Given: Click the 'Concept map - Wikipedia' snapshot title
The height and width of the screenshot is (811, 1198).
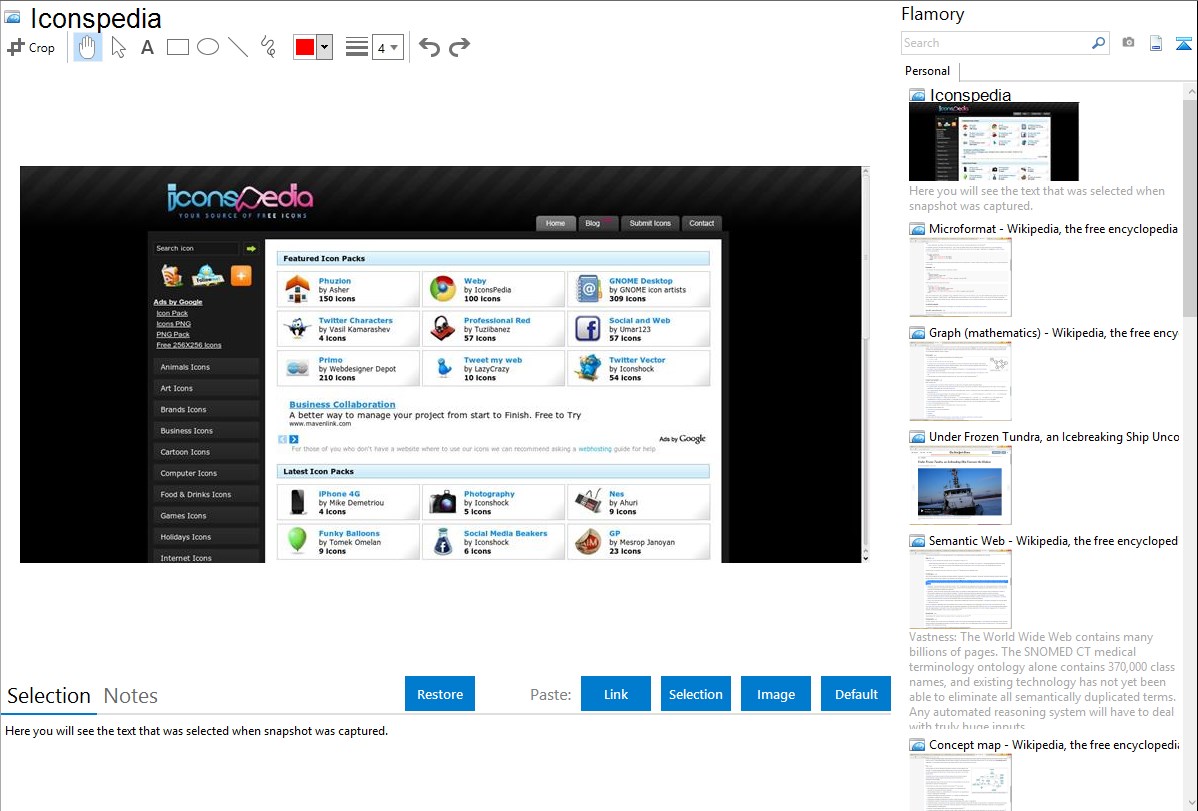Looking at the screenshot, I should pyautogui.click(x=1054, y=744).
